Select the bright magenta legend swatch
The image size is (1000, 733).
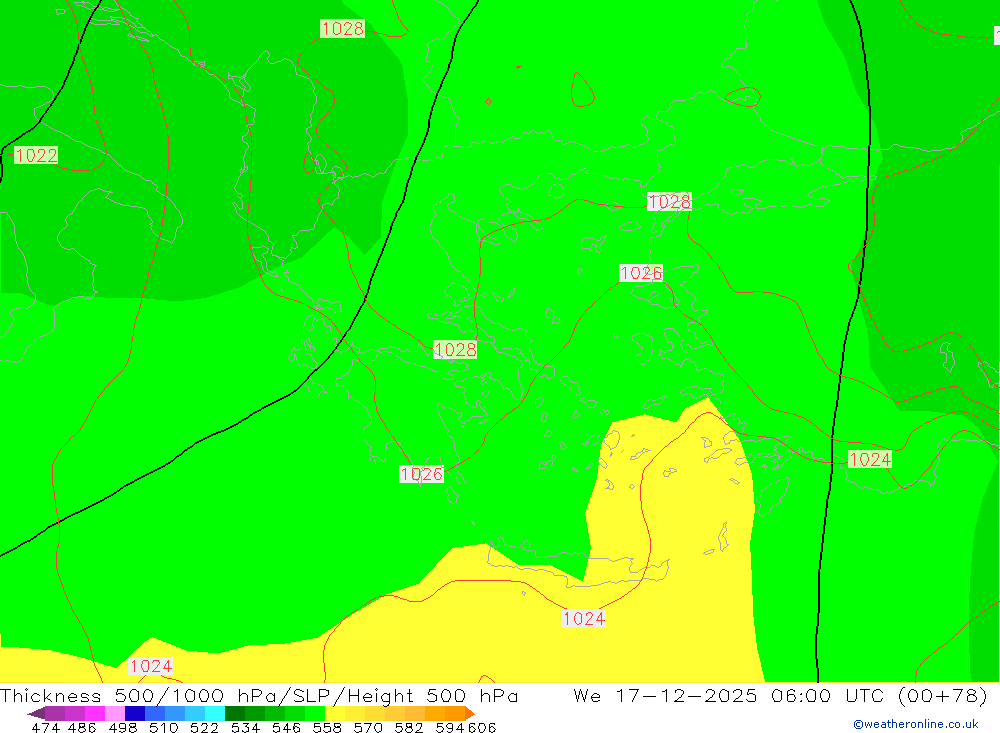pyautogui.click(x=95, y=713)
